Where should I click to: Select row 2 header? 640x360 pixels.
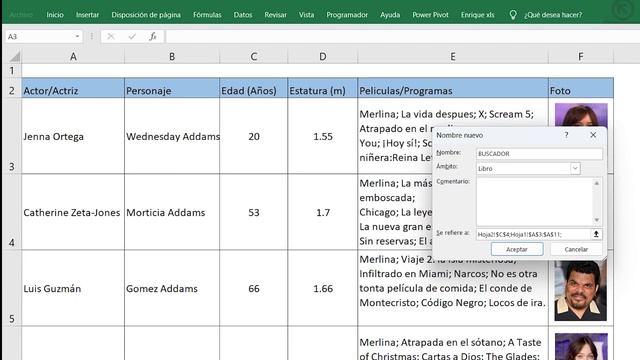(11, 88)
